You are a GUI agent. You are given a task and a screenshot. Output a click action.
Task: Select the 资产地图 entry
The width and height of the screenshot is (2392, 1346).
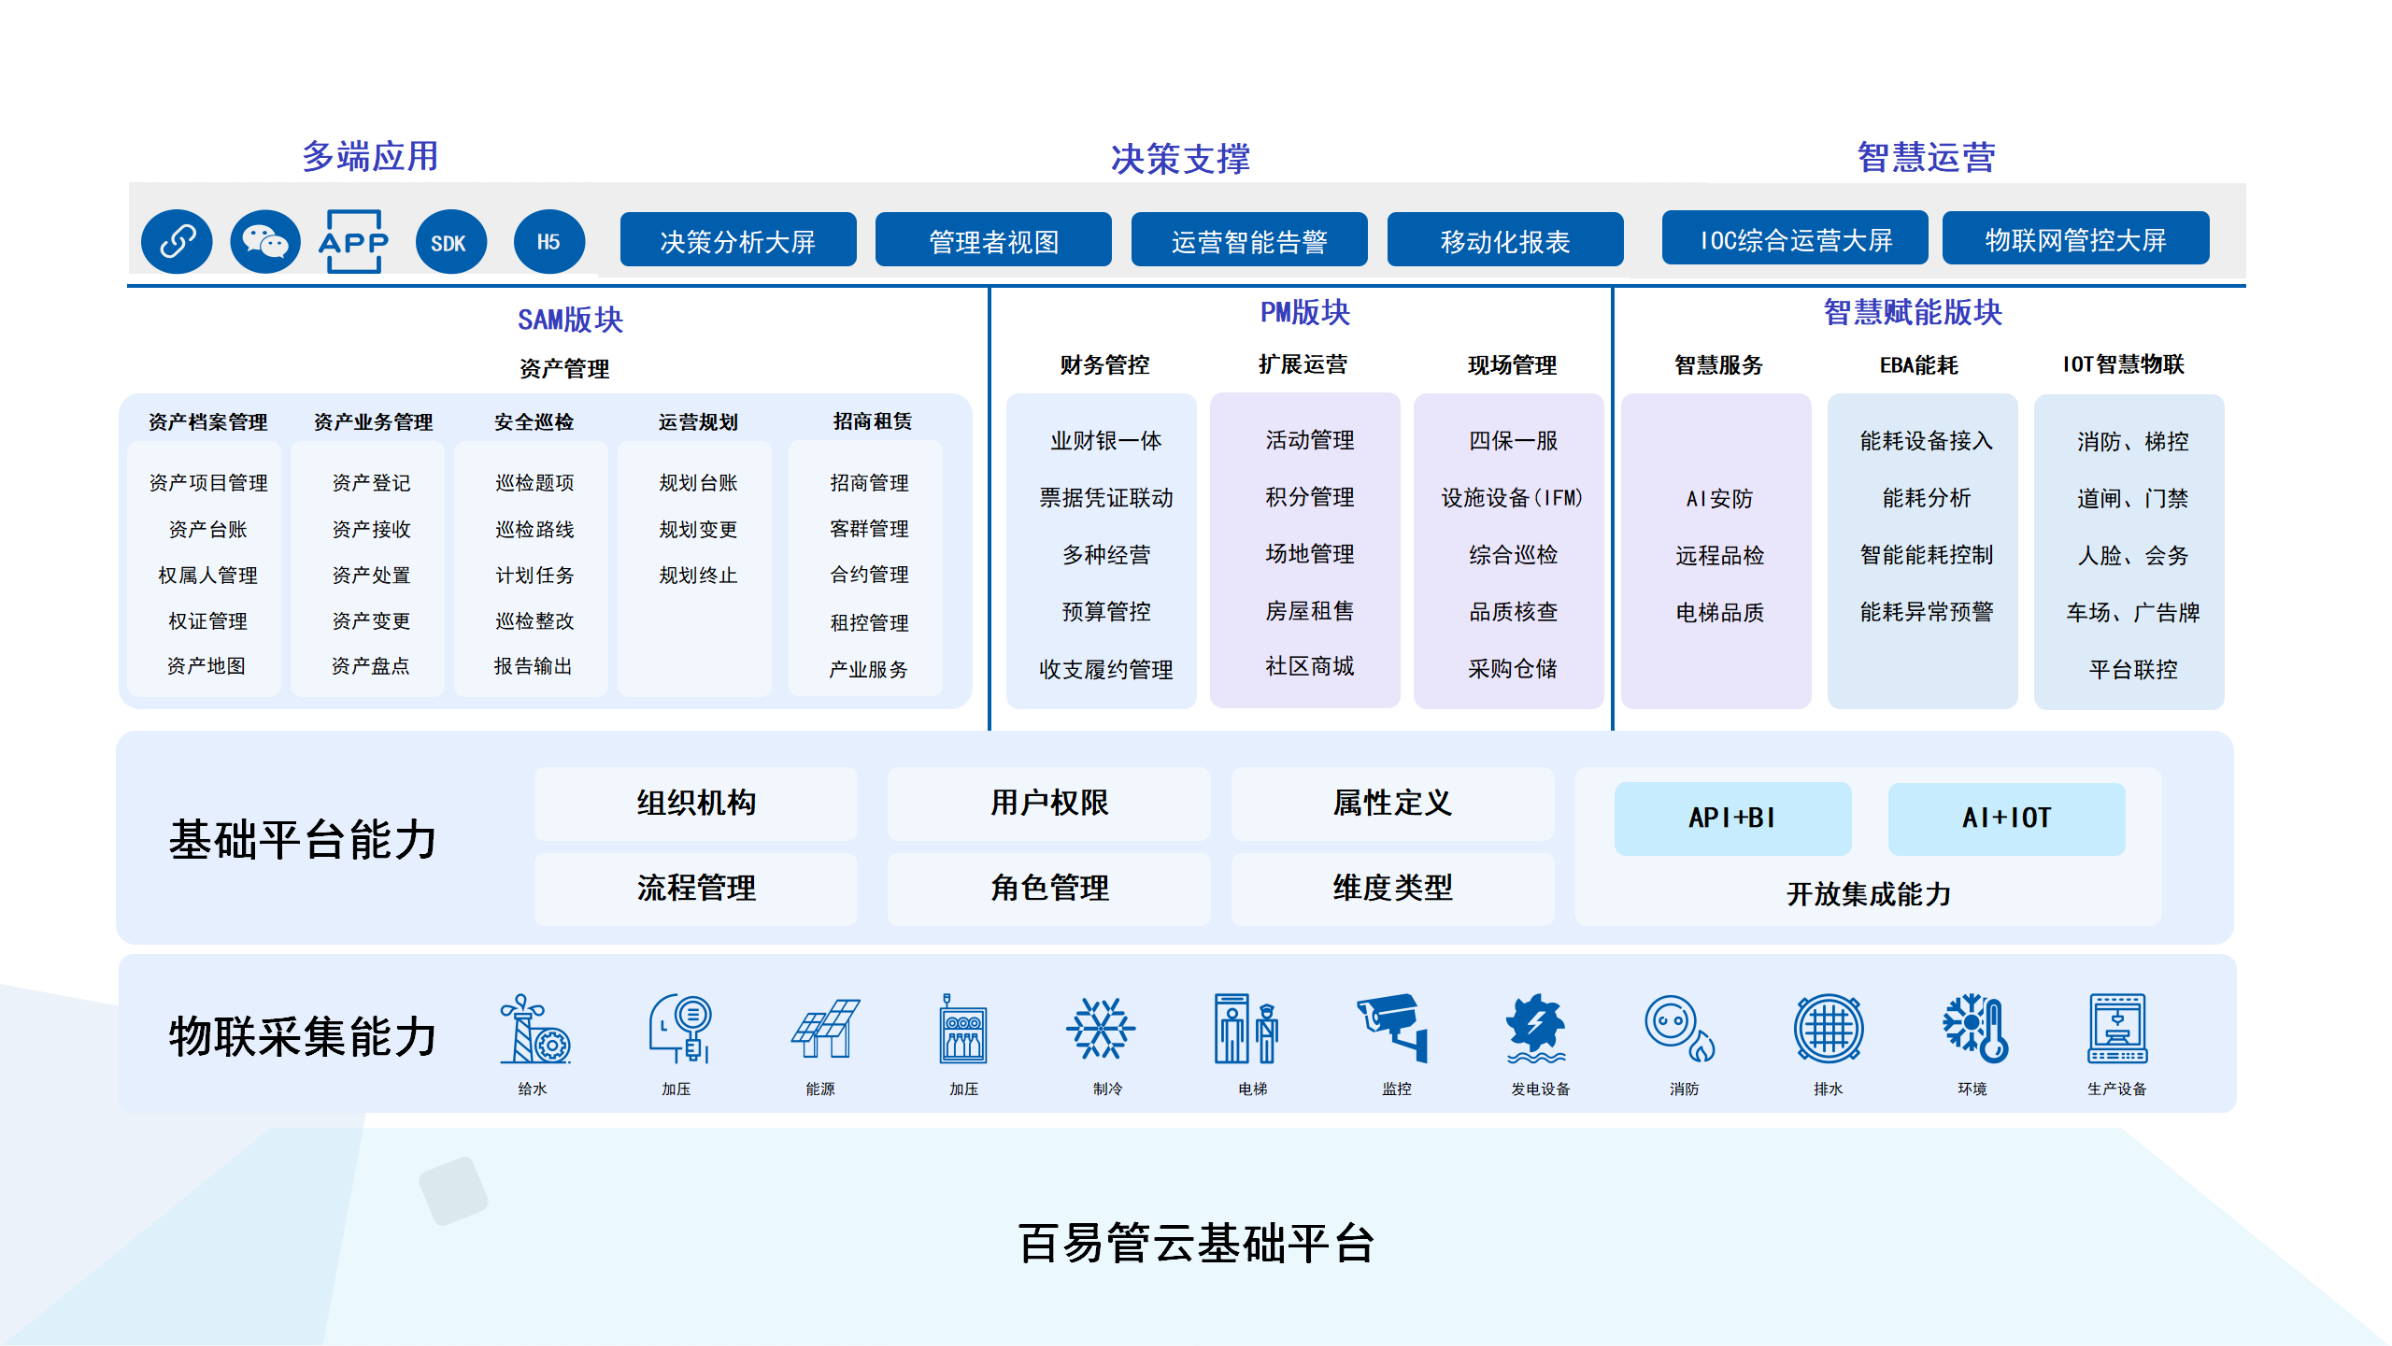pos(206,666)
